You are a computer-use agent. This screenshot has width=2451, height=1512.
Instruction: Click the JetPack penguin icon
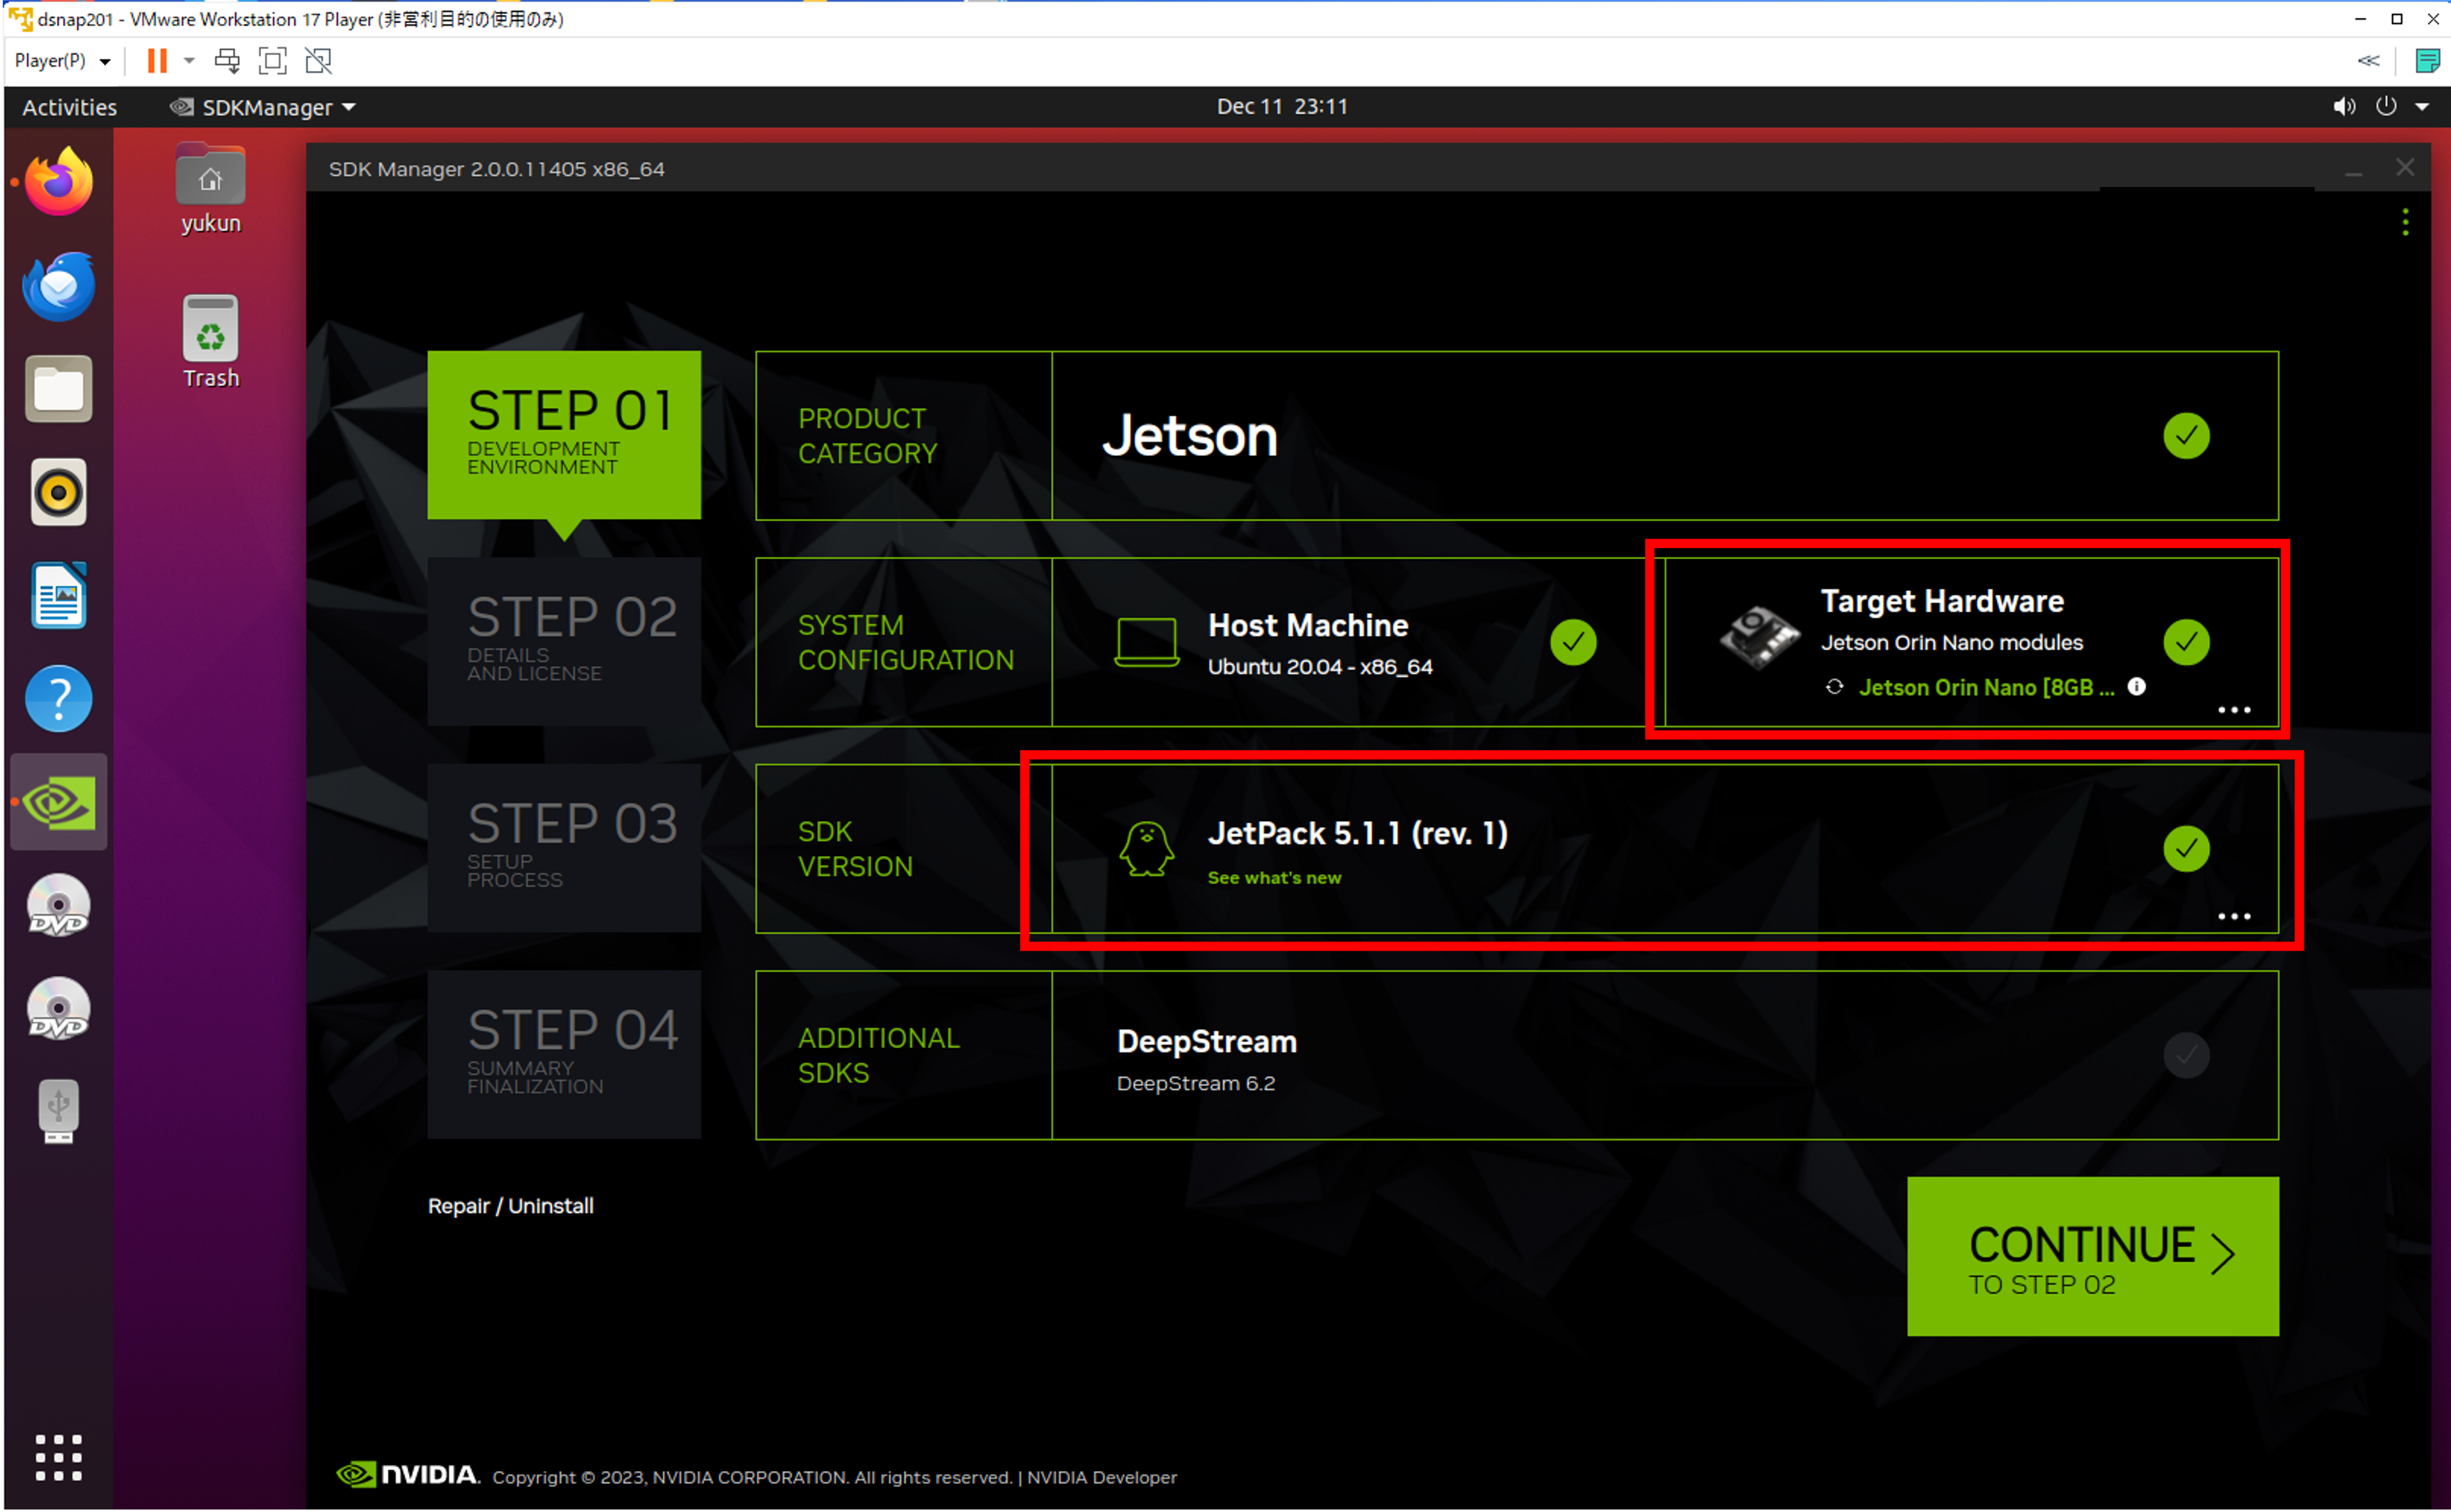click(1146, 849)
